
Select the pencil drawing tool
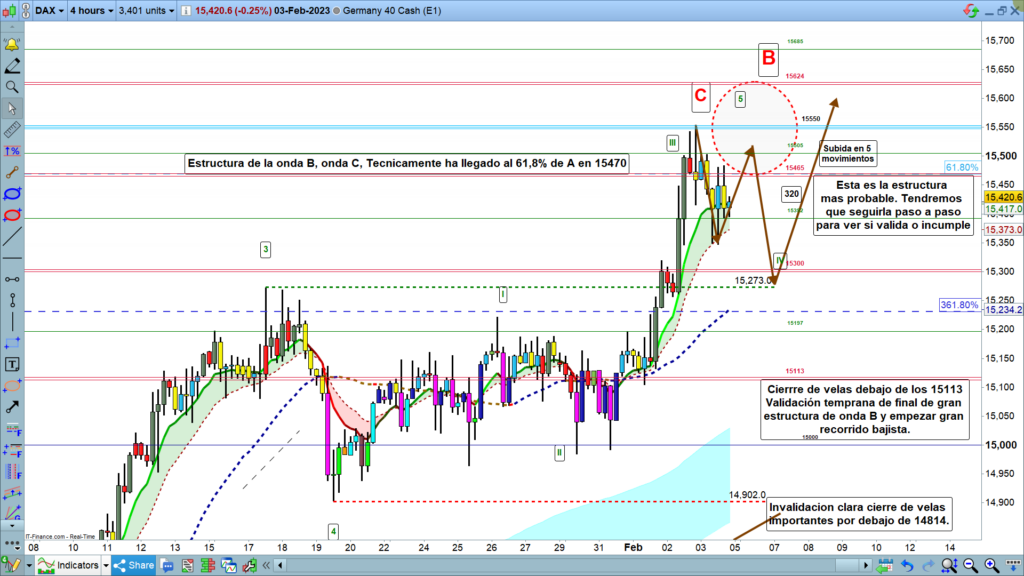coord(12,66)
